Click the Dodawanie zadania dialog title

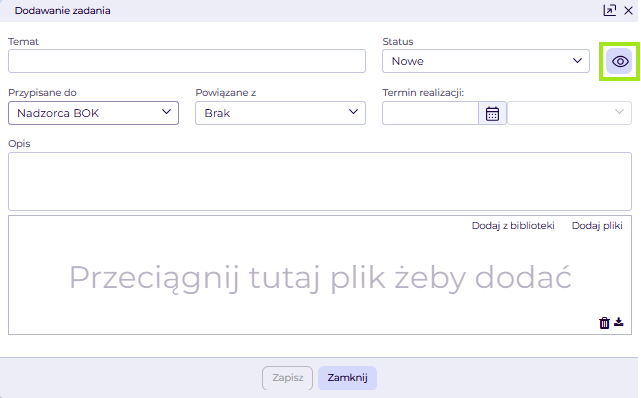point(63,11)
